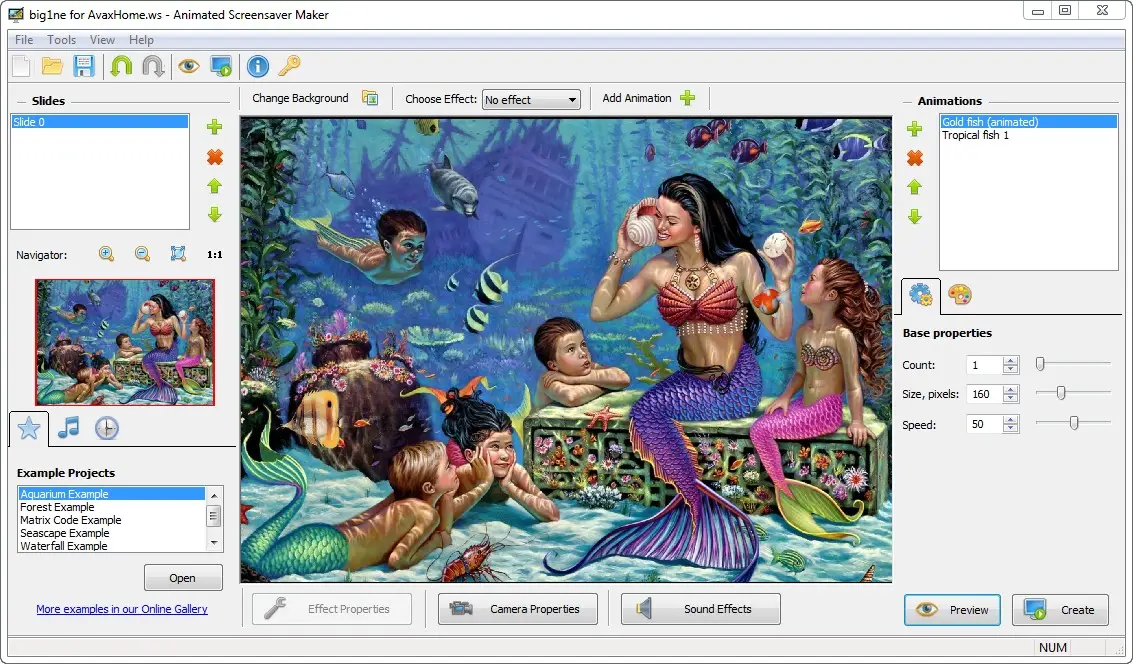Increase Count with spinner up arrow

(x=1011, y=361)
